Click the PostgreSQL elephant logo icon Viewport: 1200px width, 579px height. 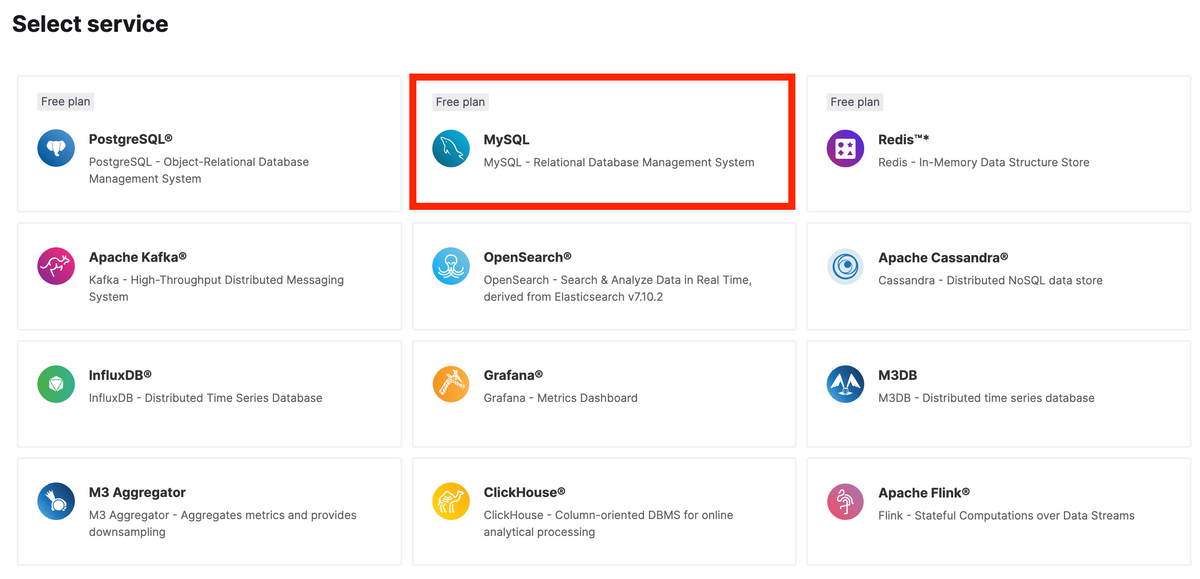pos(55,148)
